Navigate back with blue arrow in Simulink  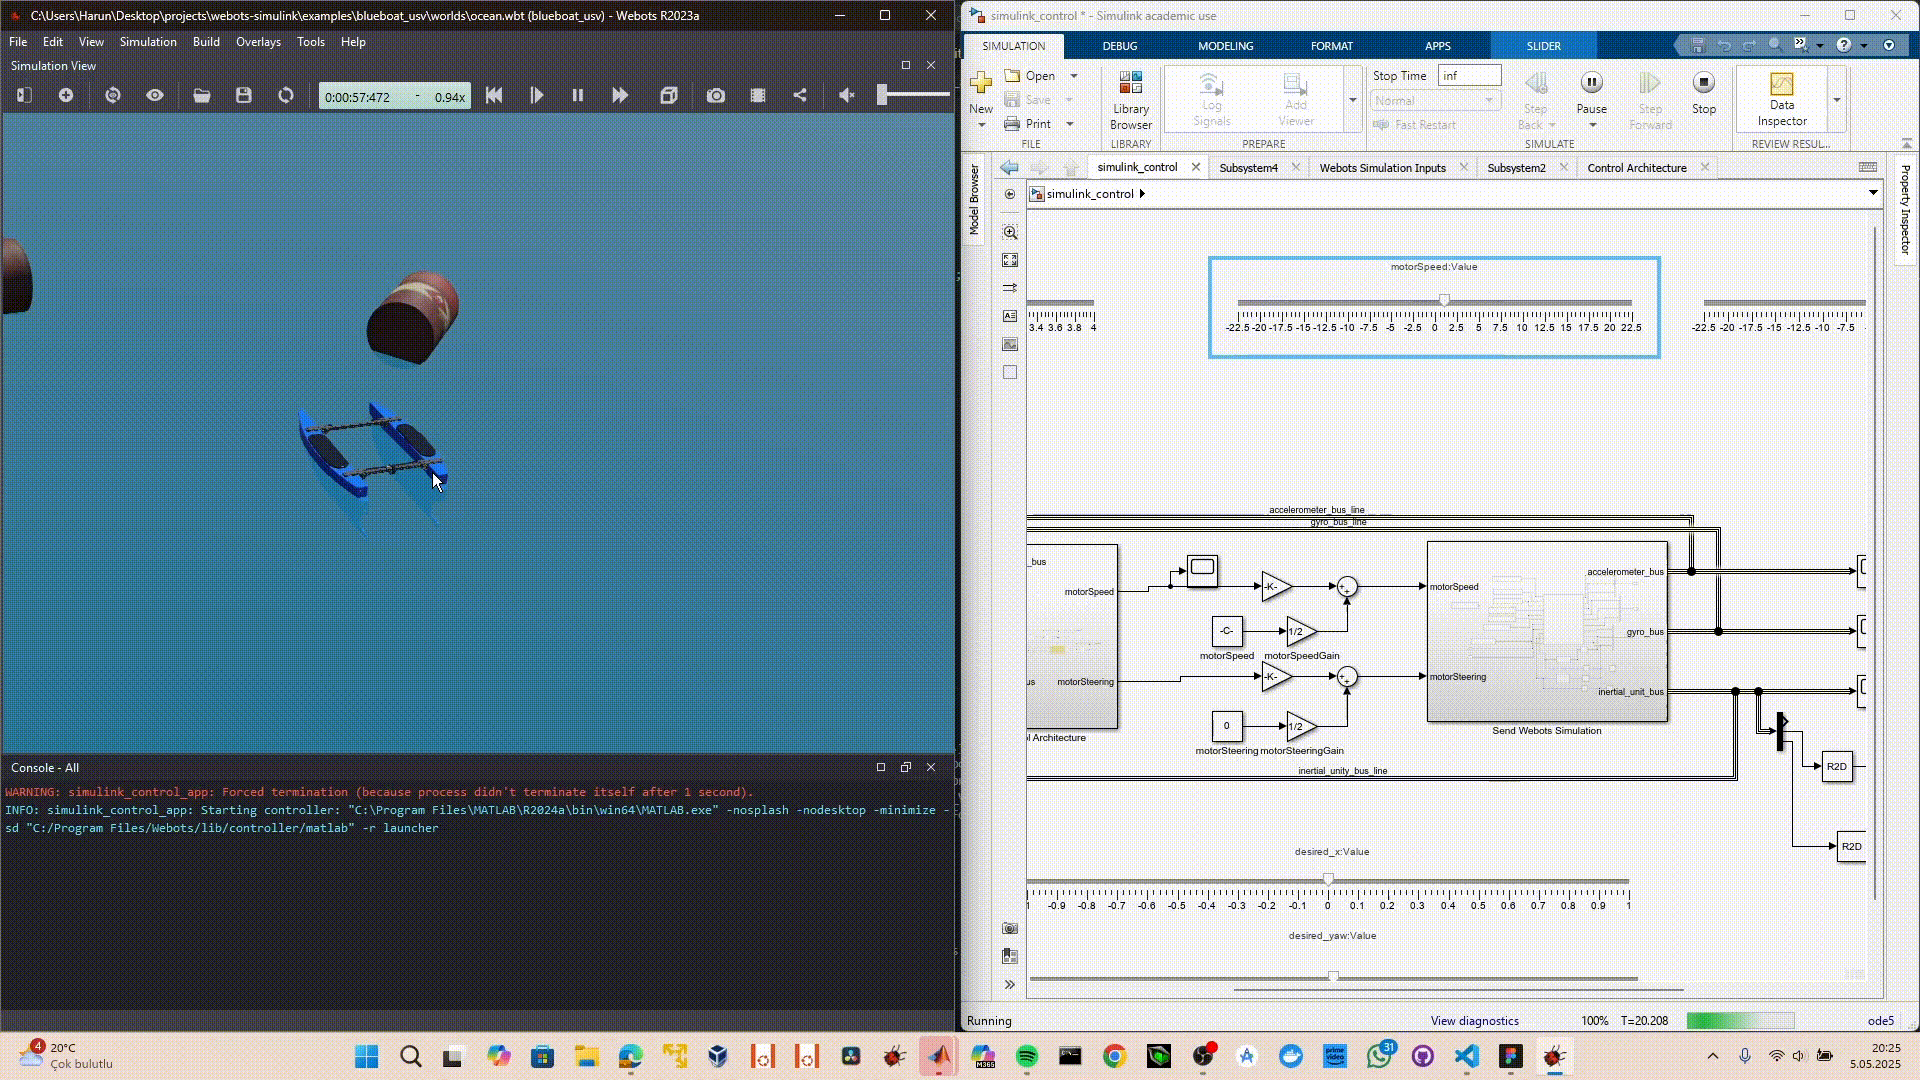pyautogui.click(x=1010, y=168)
